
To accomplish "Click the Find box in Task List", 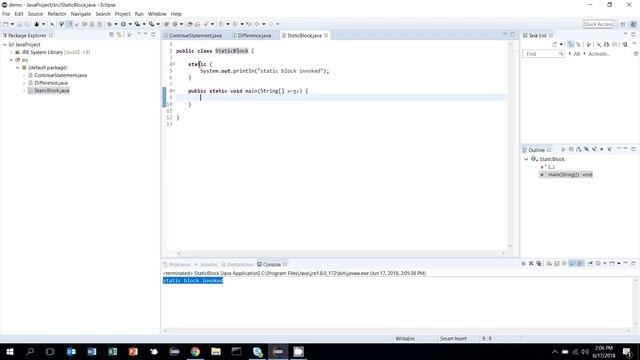I will [x=544, y=54].
